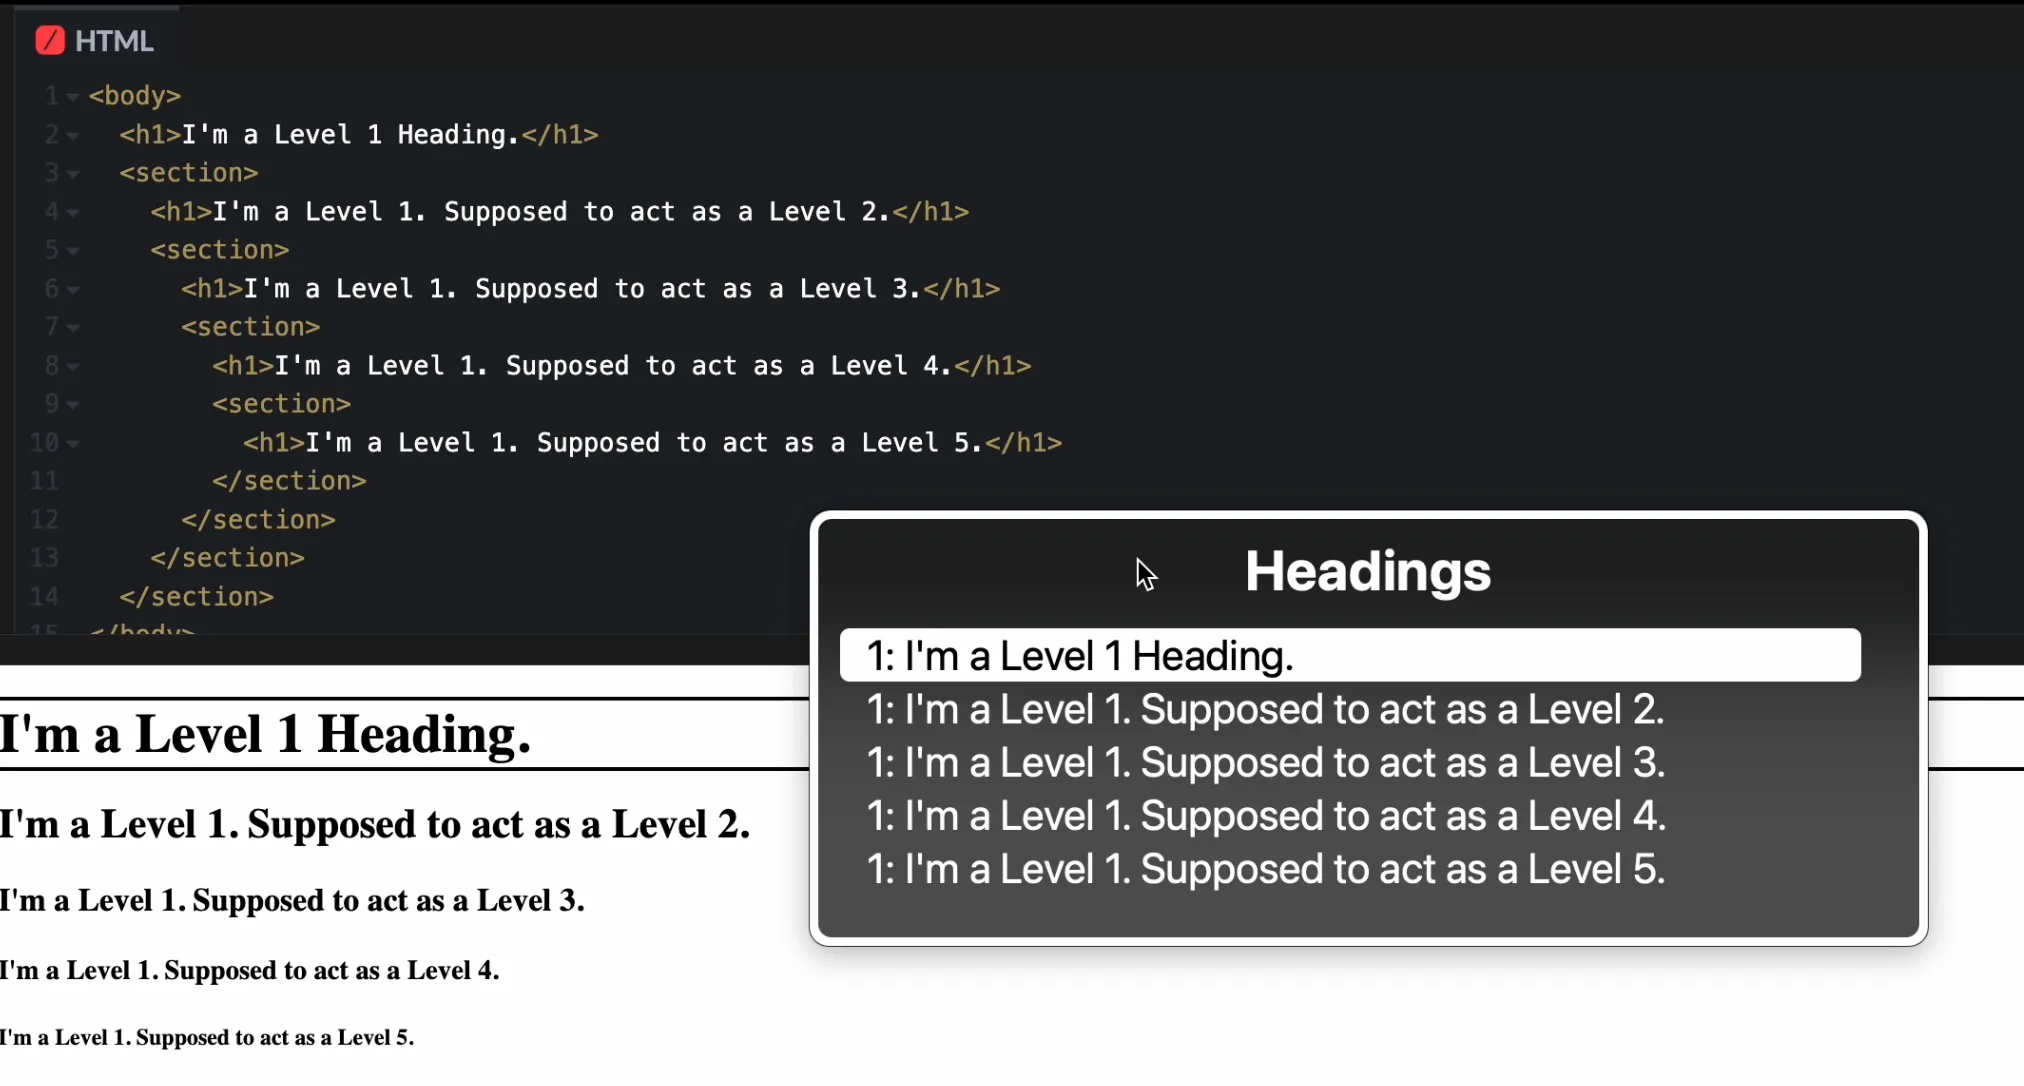
Task: Click rendered "act as a Level 5" heading in the preview
Action: 207,1037
